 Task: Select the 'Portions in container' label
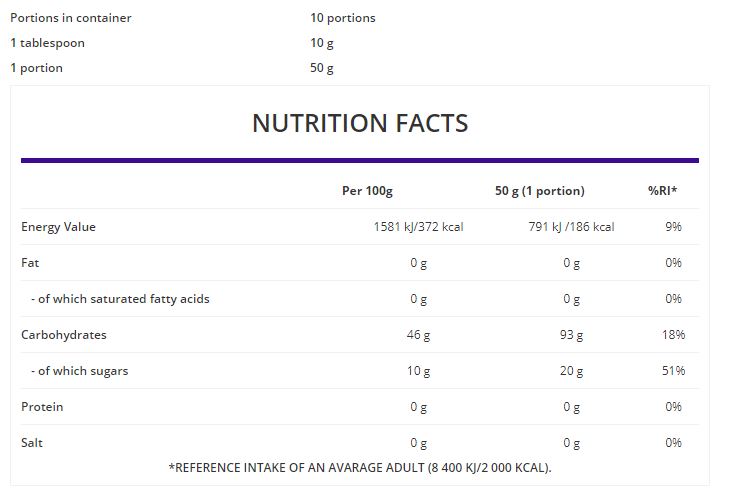(x=71, y=18)
